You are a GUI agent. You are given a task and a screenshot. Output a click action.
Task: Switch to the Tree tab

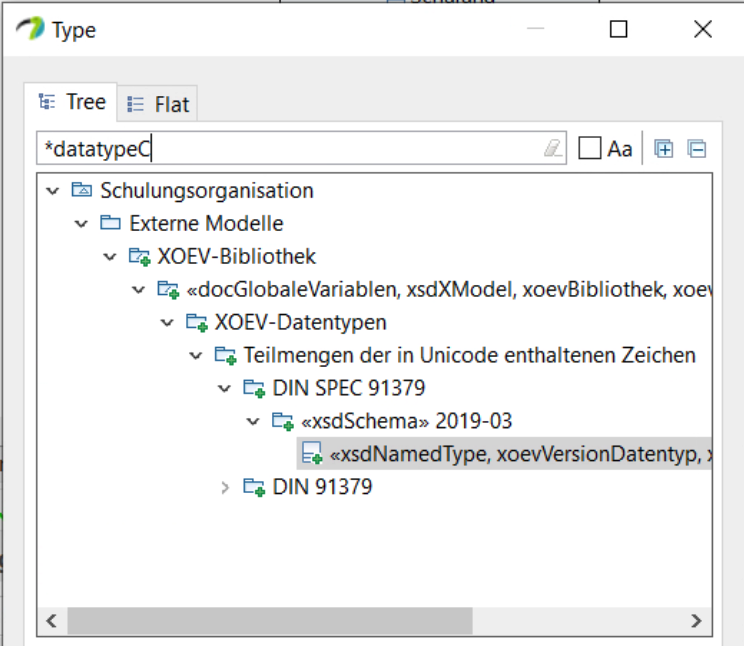[70, 102]
